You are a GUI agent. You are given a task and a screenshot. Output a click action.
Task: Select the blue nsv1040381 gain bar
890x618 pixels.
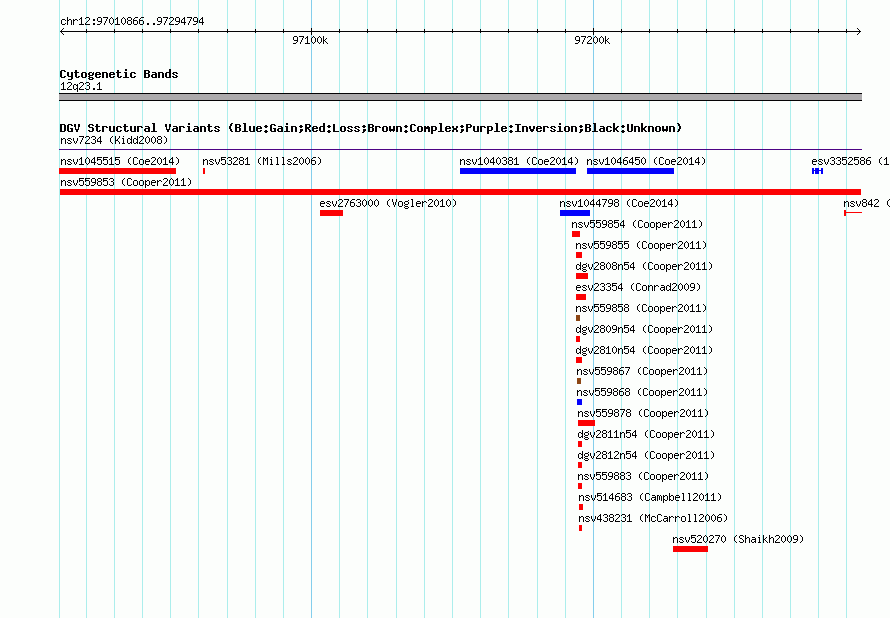pos(518,171)
